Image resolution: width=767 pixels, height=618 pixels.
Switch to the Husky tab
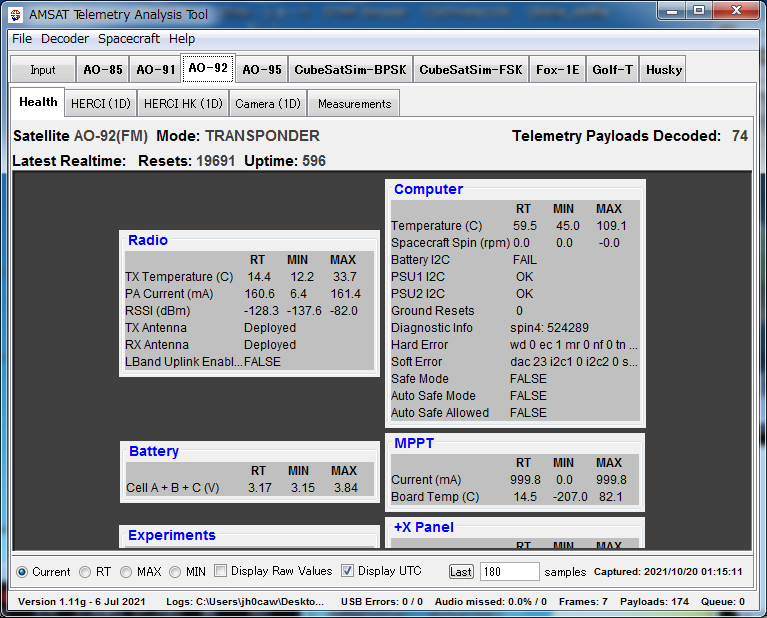click(x=664, y=69)
